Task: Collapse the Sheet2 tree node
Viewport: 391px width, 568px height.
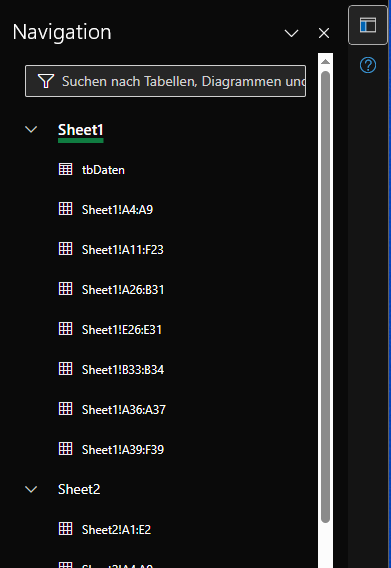Action: click(31, 489)
